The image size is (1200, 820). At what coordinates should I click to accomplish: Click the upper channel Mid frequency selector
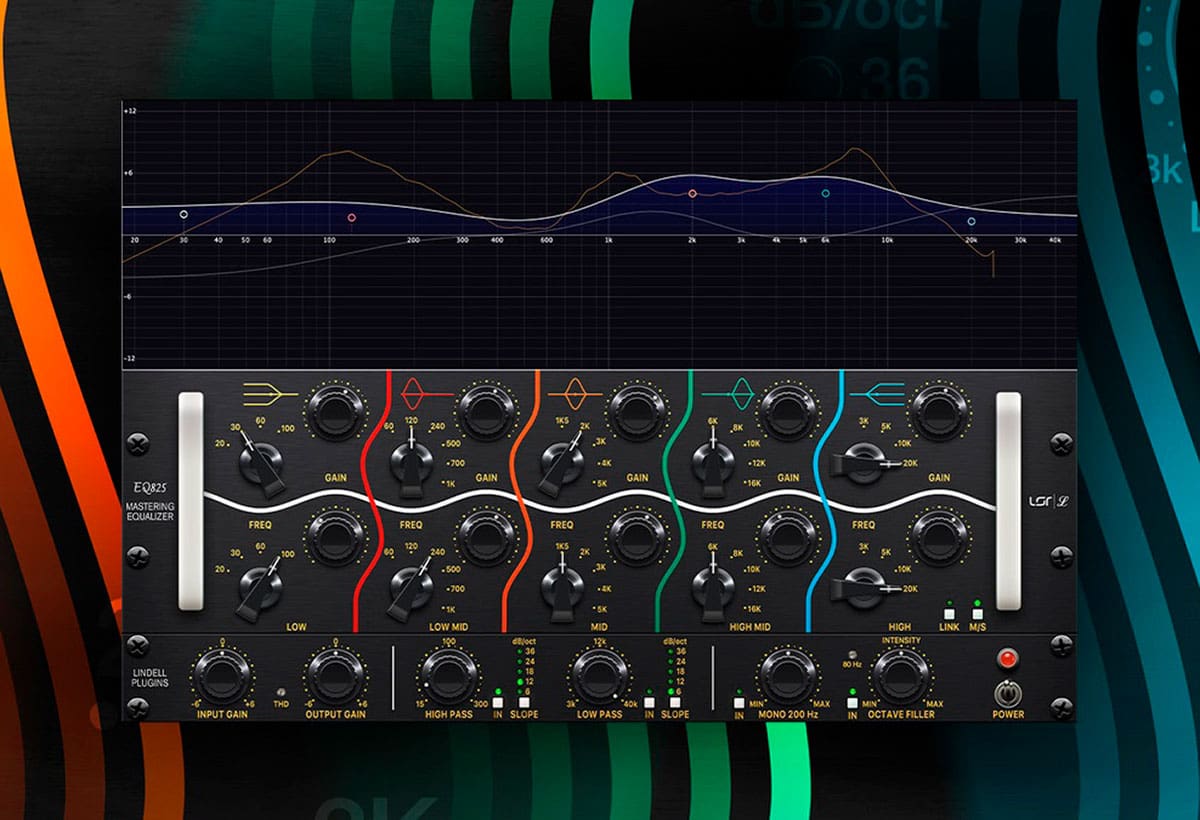[562, 463]
